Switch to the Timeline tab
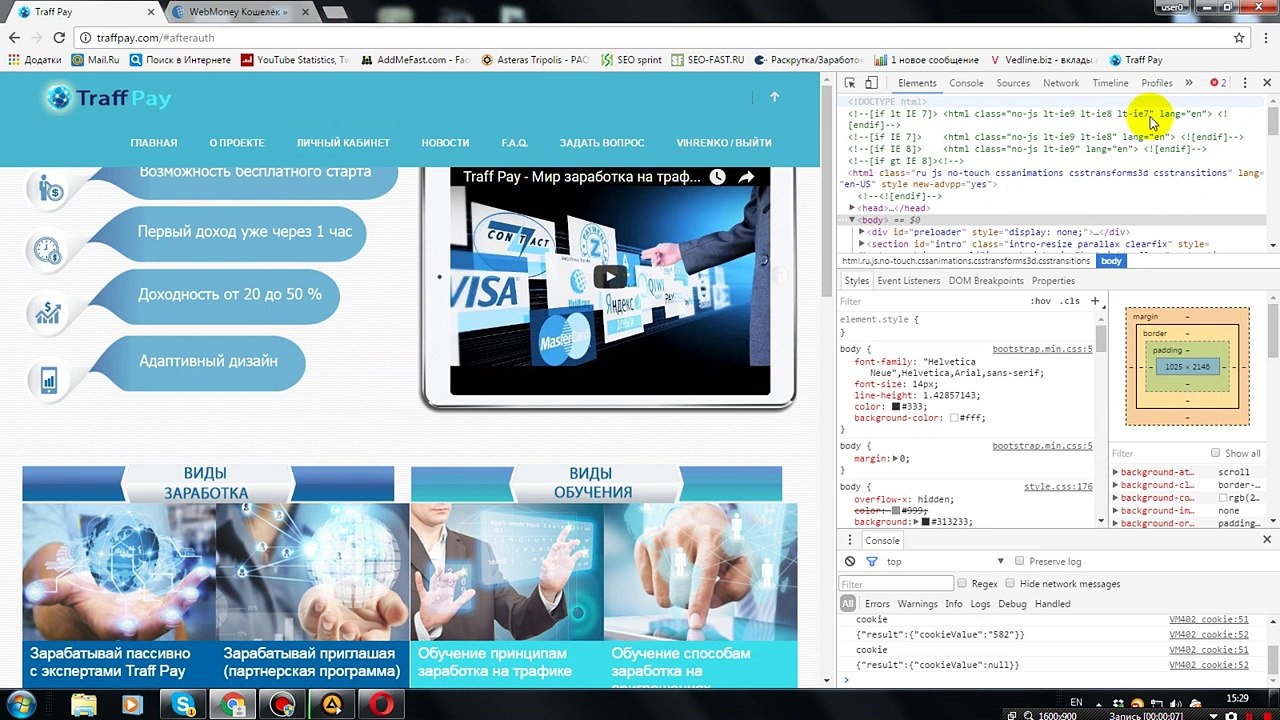The width and height of the screenshot is (1280, 720). [1110, 83]
